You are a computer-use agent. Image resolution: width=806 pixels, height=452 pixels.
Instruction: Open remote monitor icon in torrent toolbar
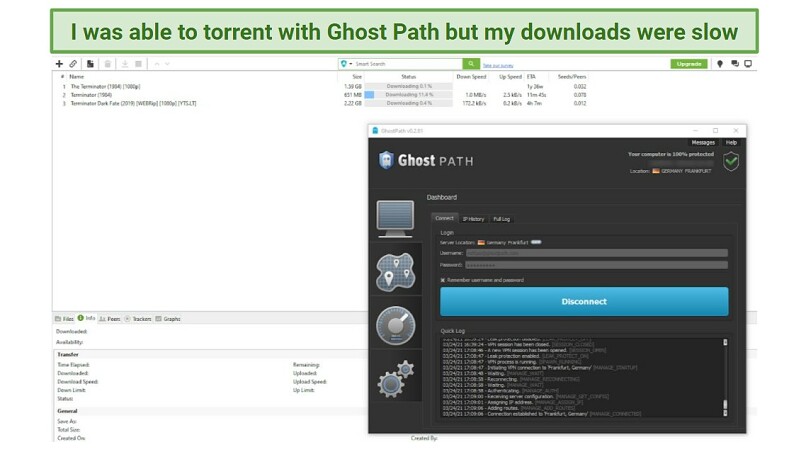coord(748,64)
